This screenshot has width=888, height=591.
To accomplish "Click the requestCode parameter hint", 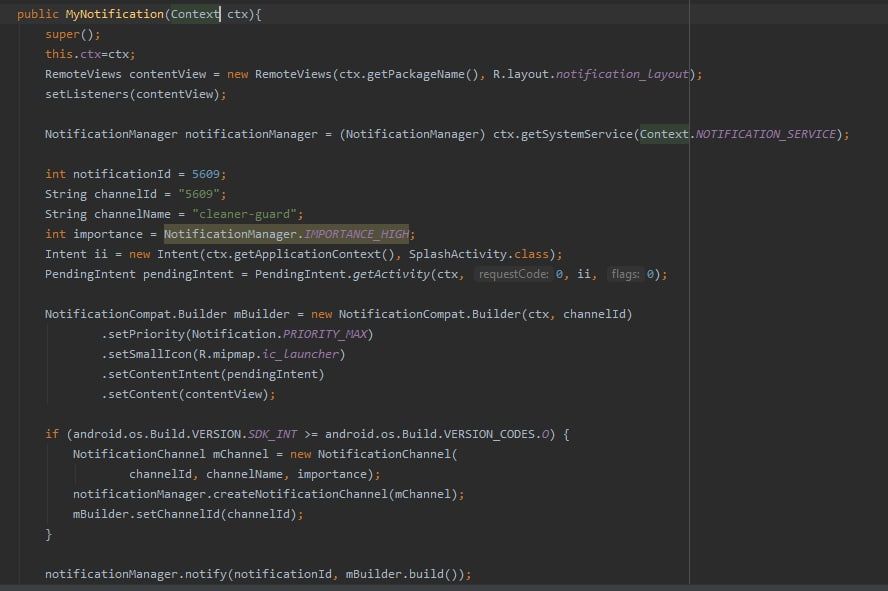I will click(x=513, y=275).
